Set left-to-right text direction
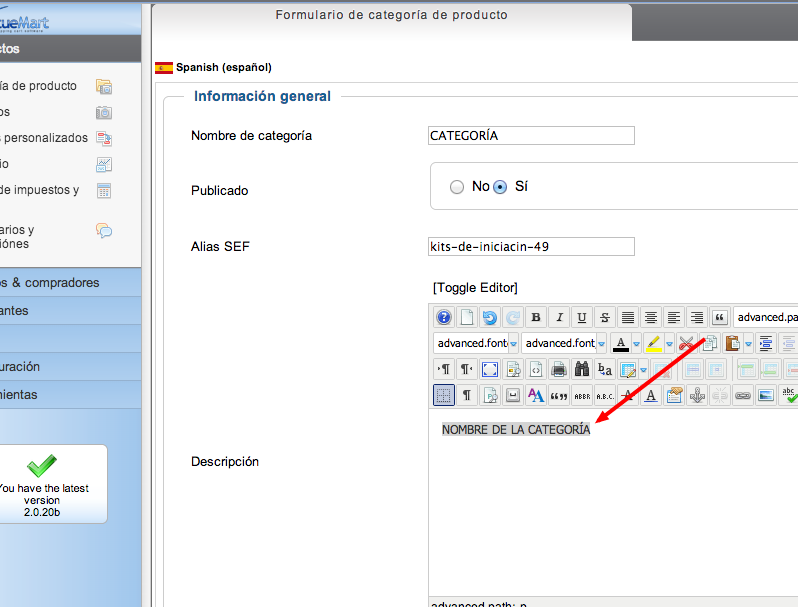 coord(444,369)
